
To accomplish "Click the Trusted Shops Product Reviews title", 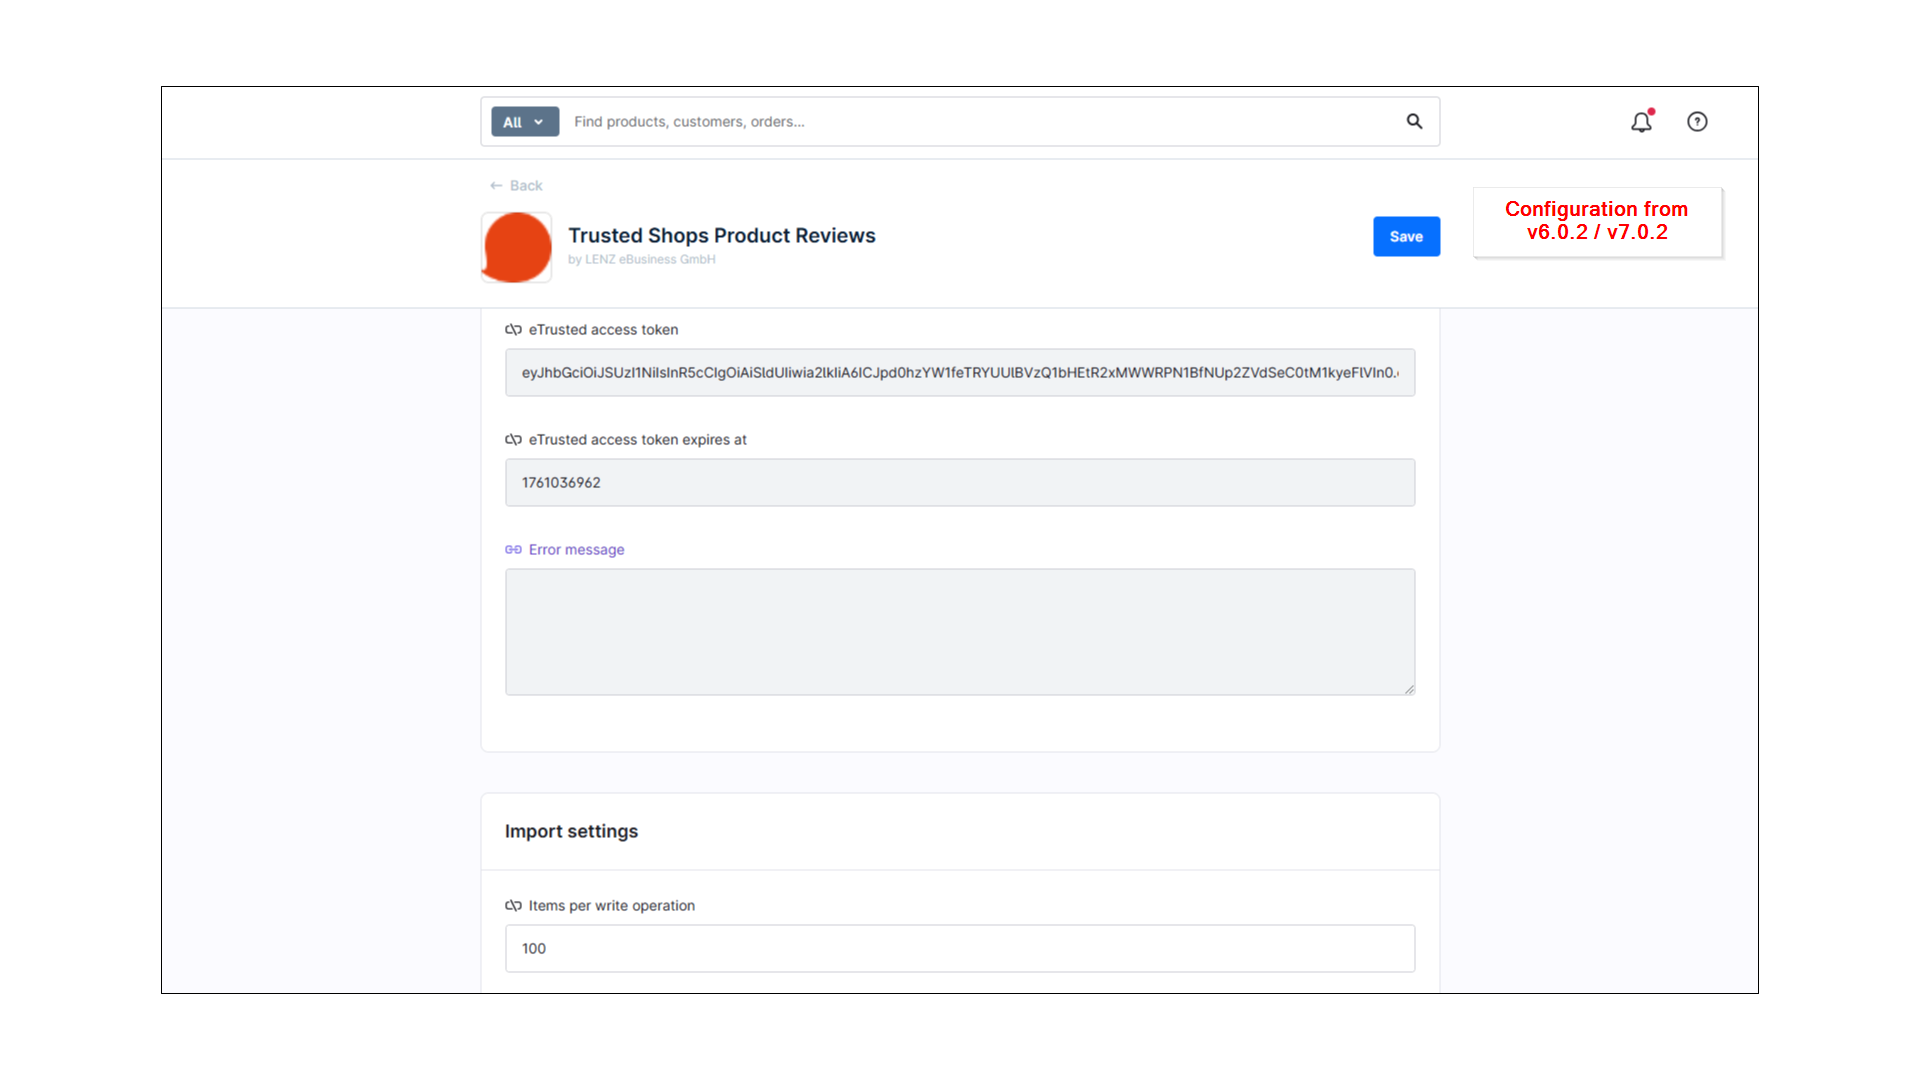I will tap(722, 236).
